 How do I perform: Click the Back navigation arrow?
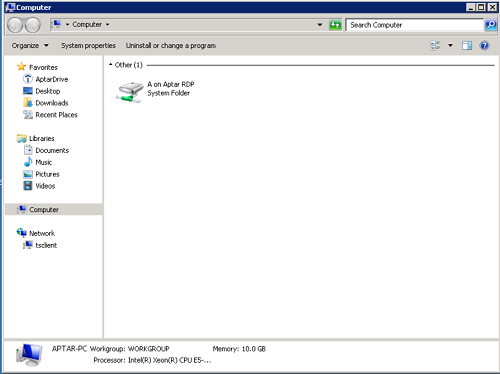pyautogui.click(x=15, y=25)
